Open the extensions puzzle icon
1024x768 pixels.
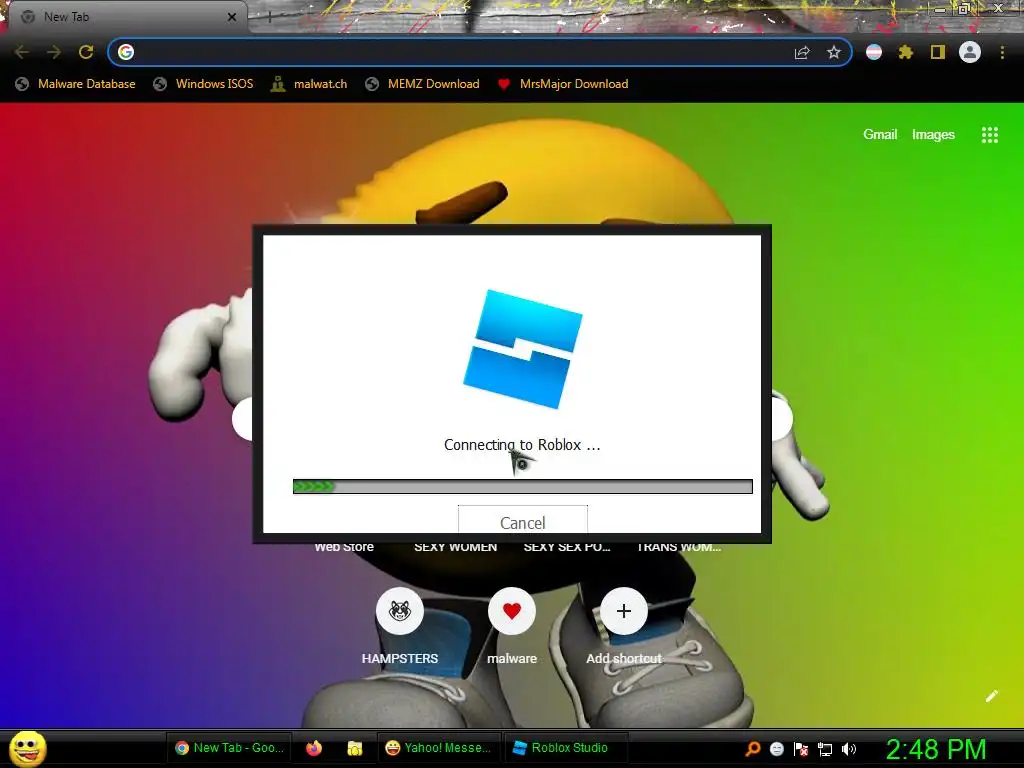905,52
